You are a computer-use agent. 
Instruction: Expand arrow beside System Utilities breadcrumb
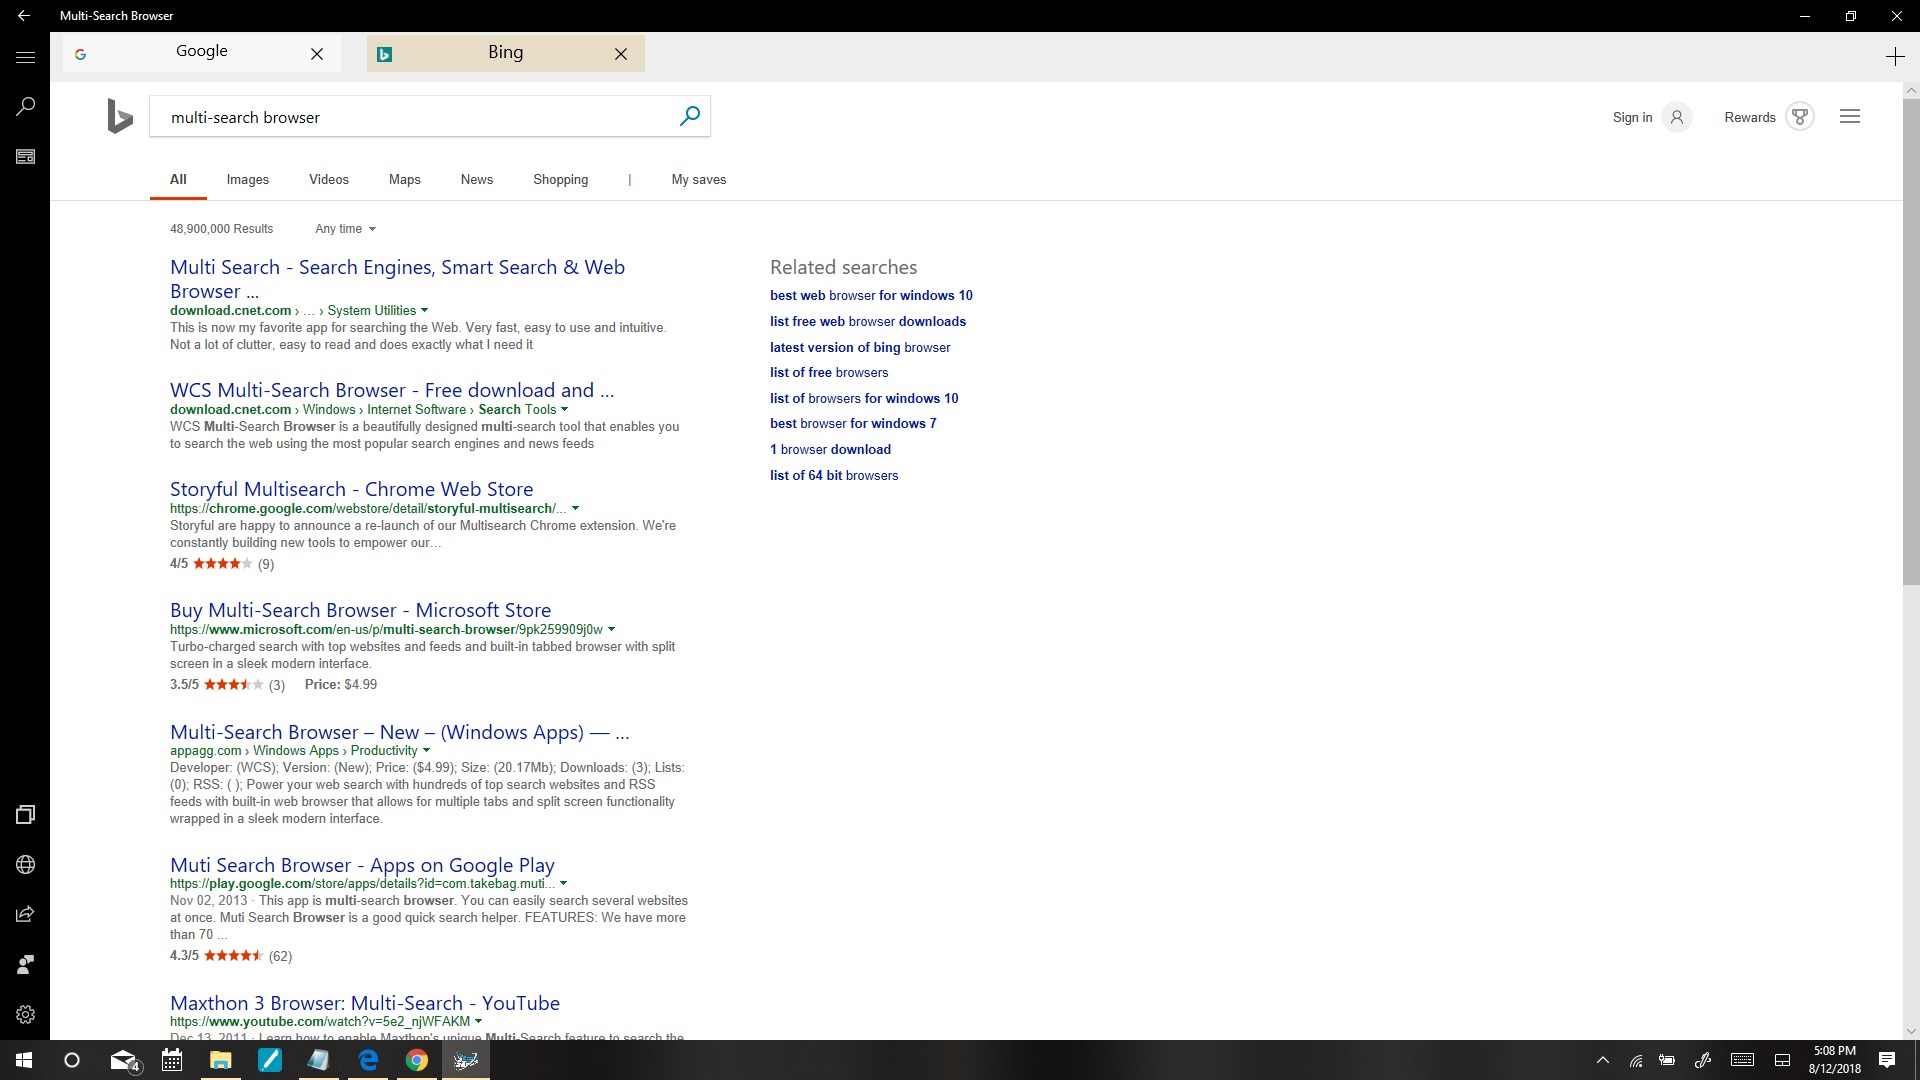tap(425, 310)
